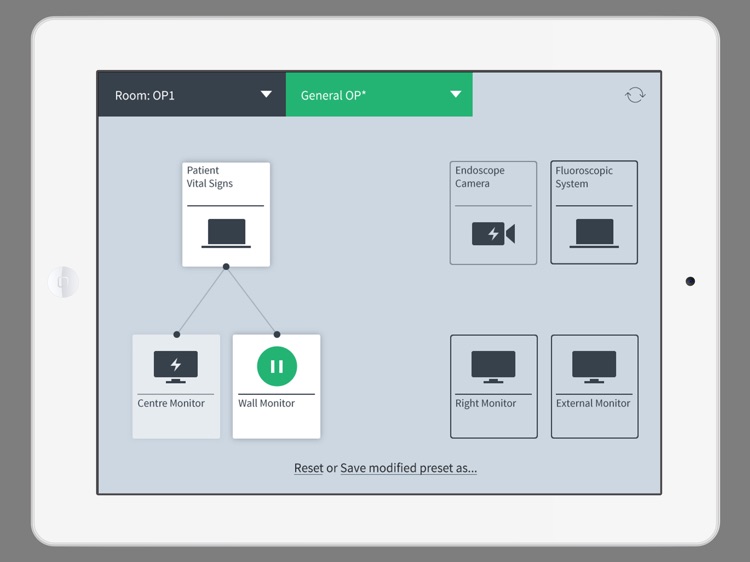Click the Reset link
The width and height of the screenshot is (750, 562).
[309, 468]
